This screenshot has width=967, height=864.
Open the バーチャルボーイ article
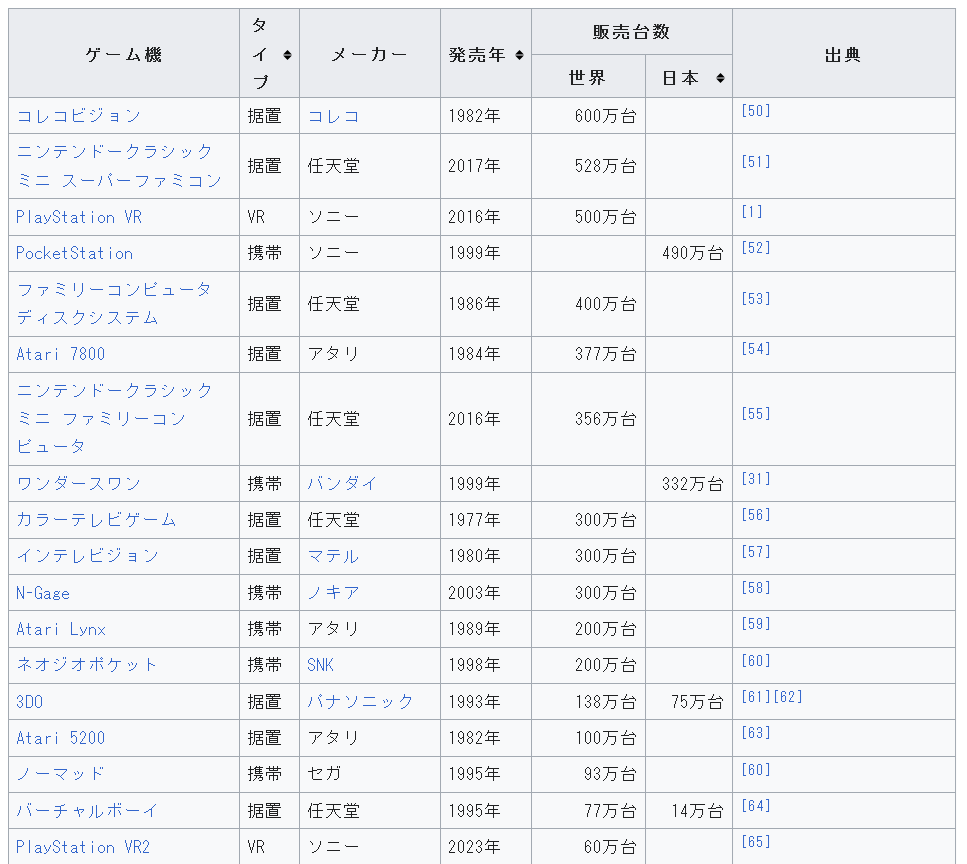tap(88, 810)
